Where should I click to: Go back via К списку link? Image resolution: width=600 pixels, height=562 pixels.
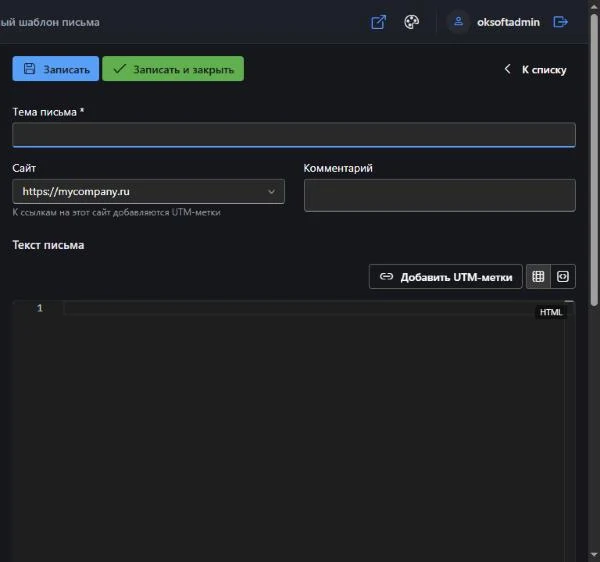(x=535, y=70)
